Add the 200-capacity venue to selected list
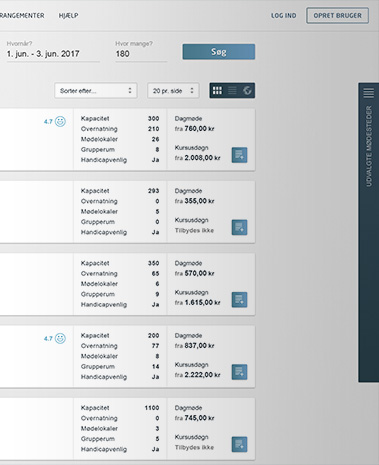The width and height of the screenshot is (379, 465). (x=239, y=372)
